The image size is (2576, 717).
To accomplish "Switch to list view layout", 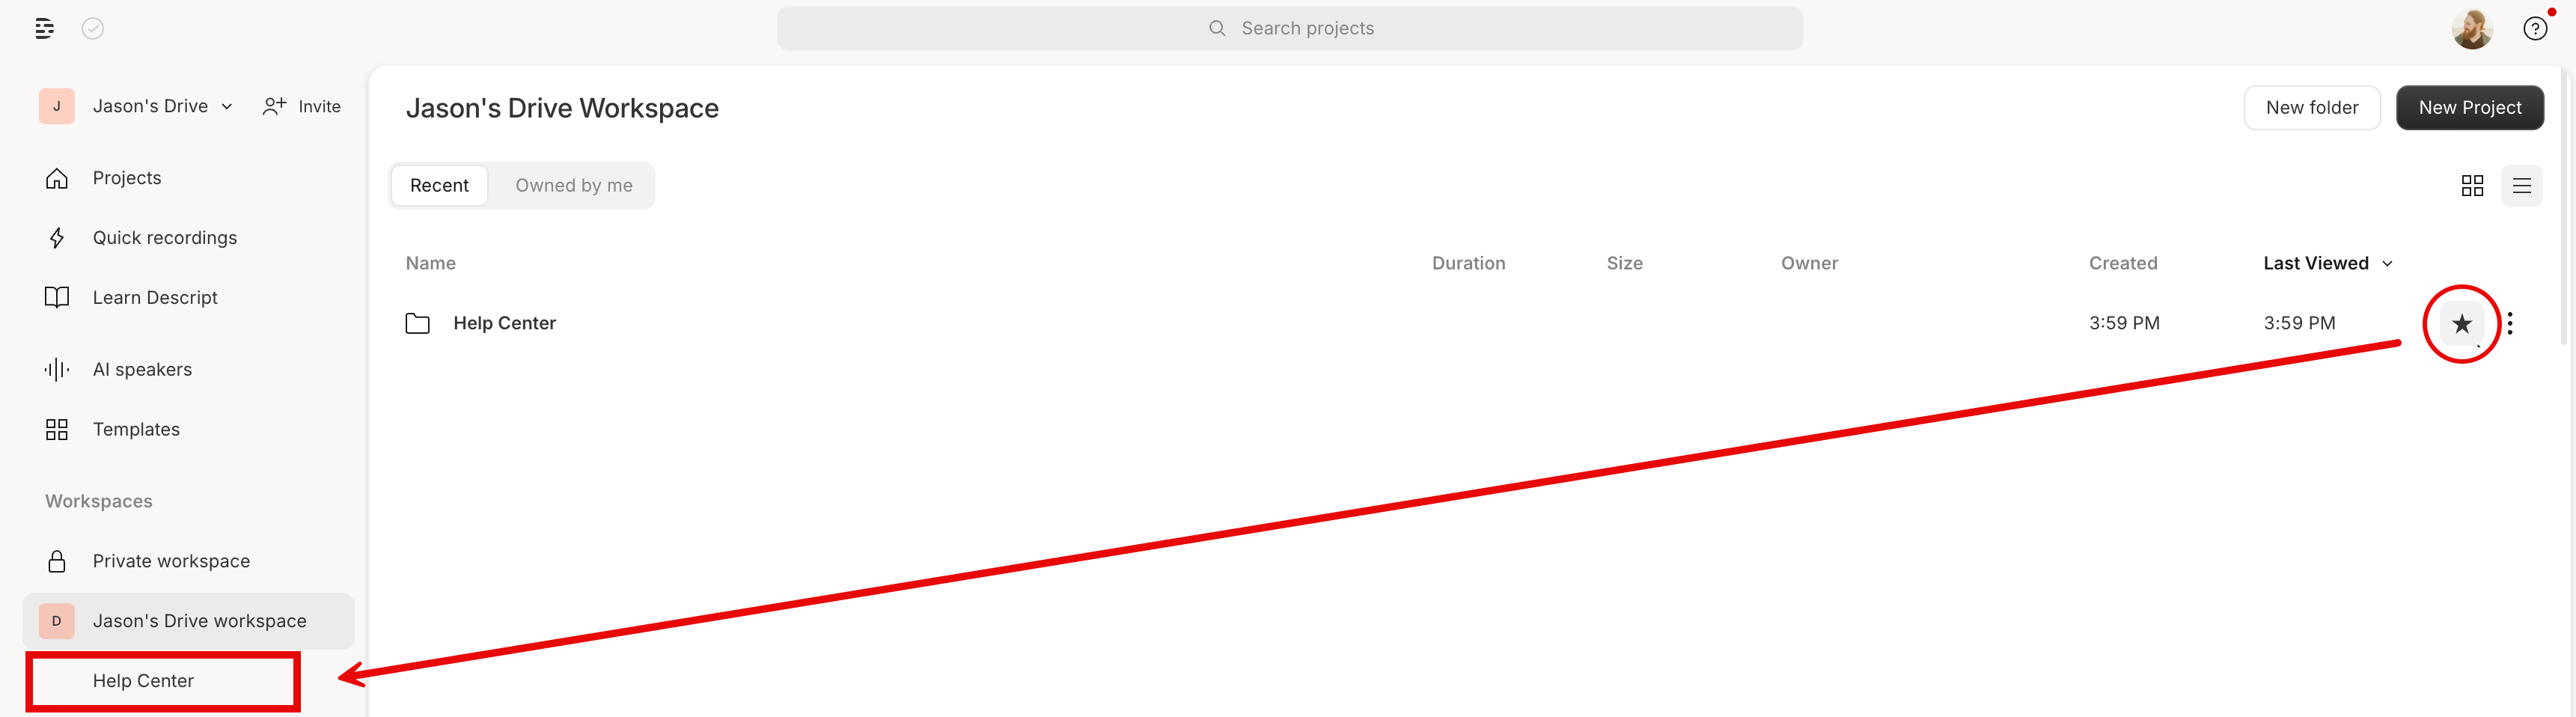I will (2522, 186).
